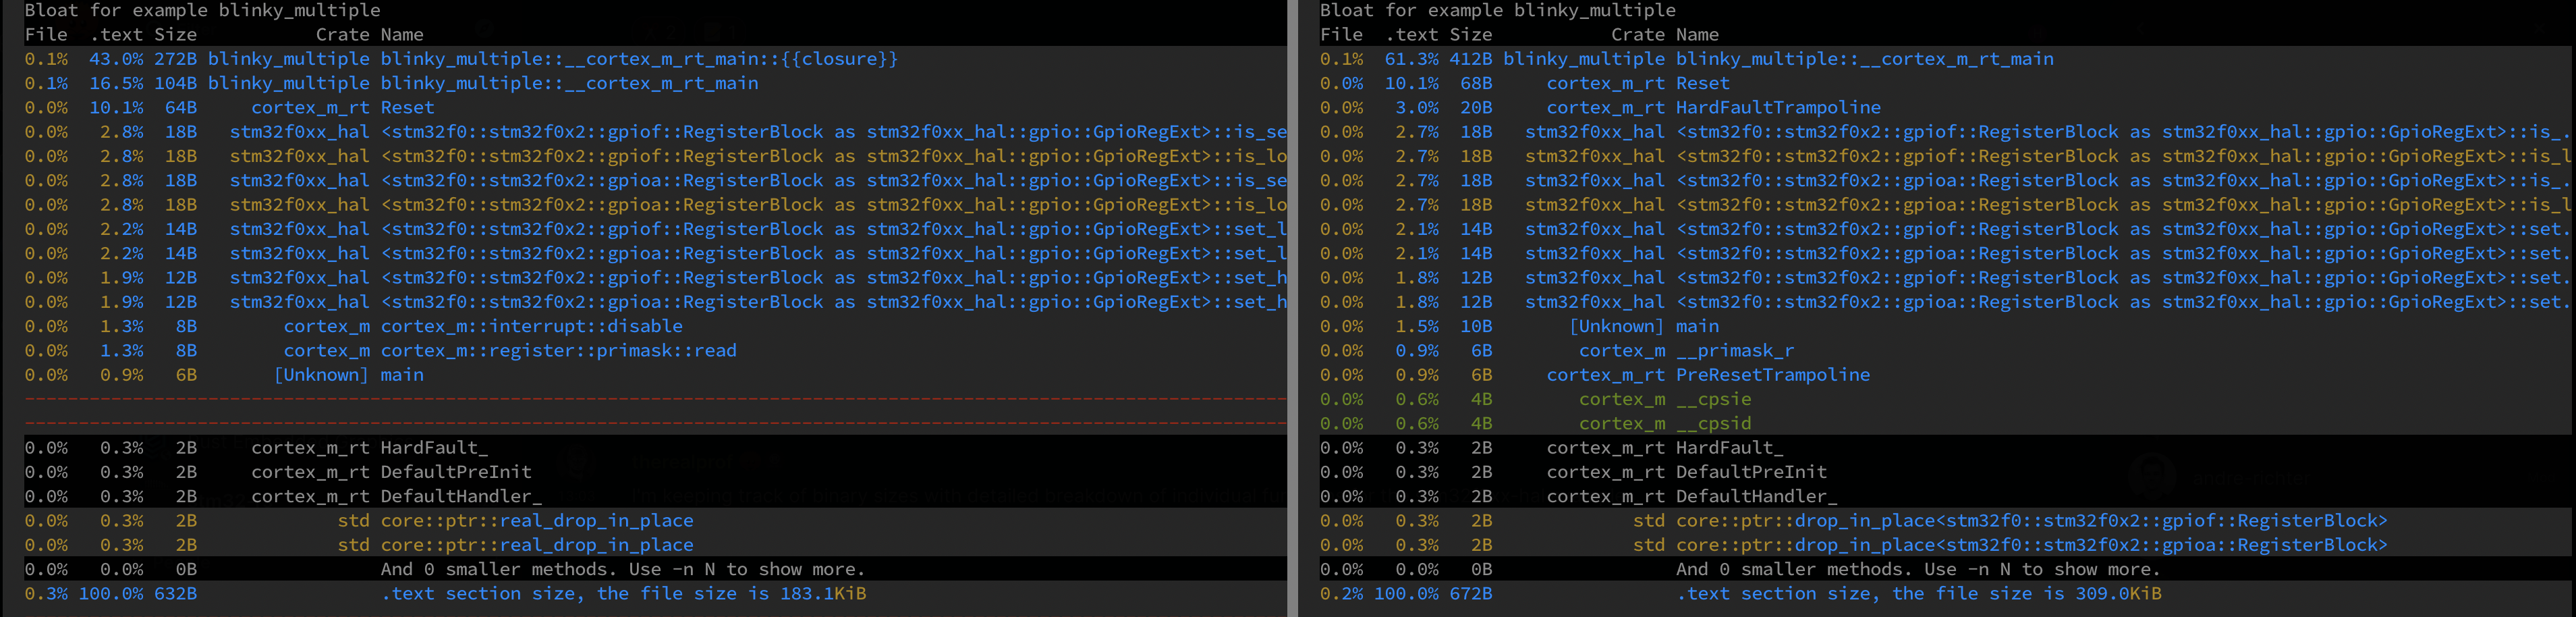
Task: Select gpiof is_se row name in left pane
Action: point(833,132)
